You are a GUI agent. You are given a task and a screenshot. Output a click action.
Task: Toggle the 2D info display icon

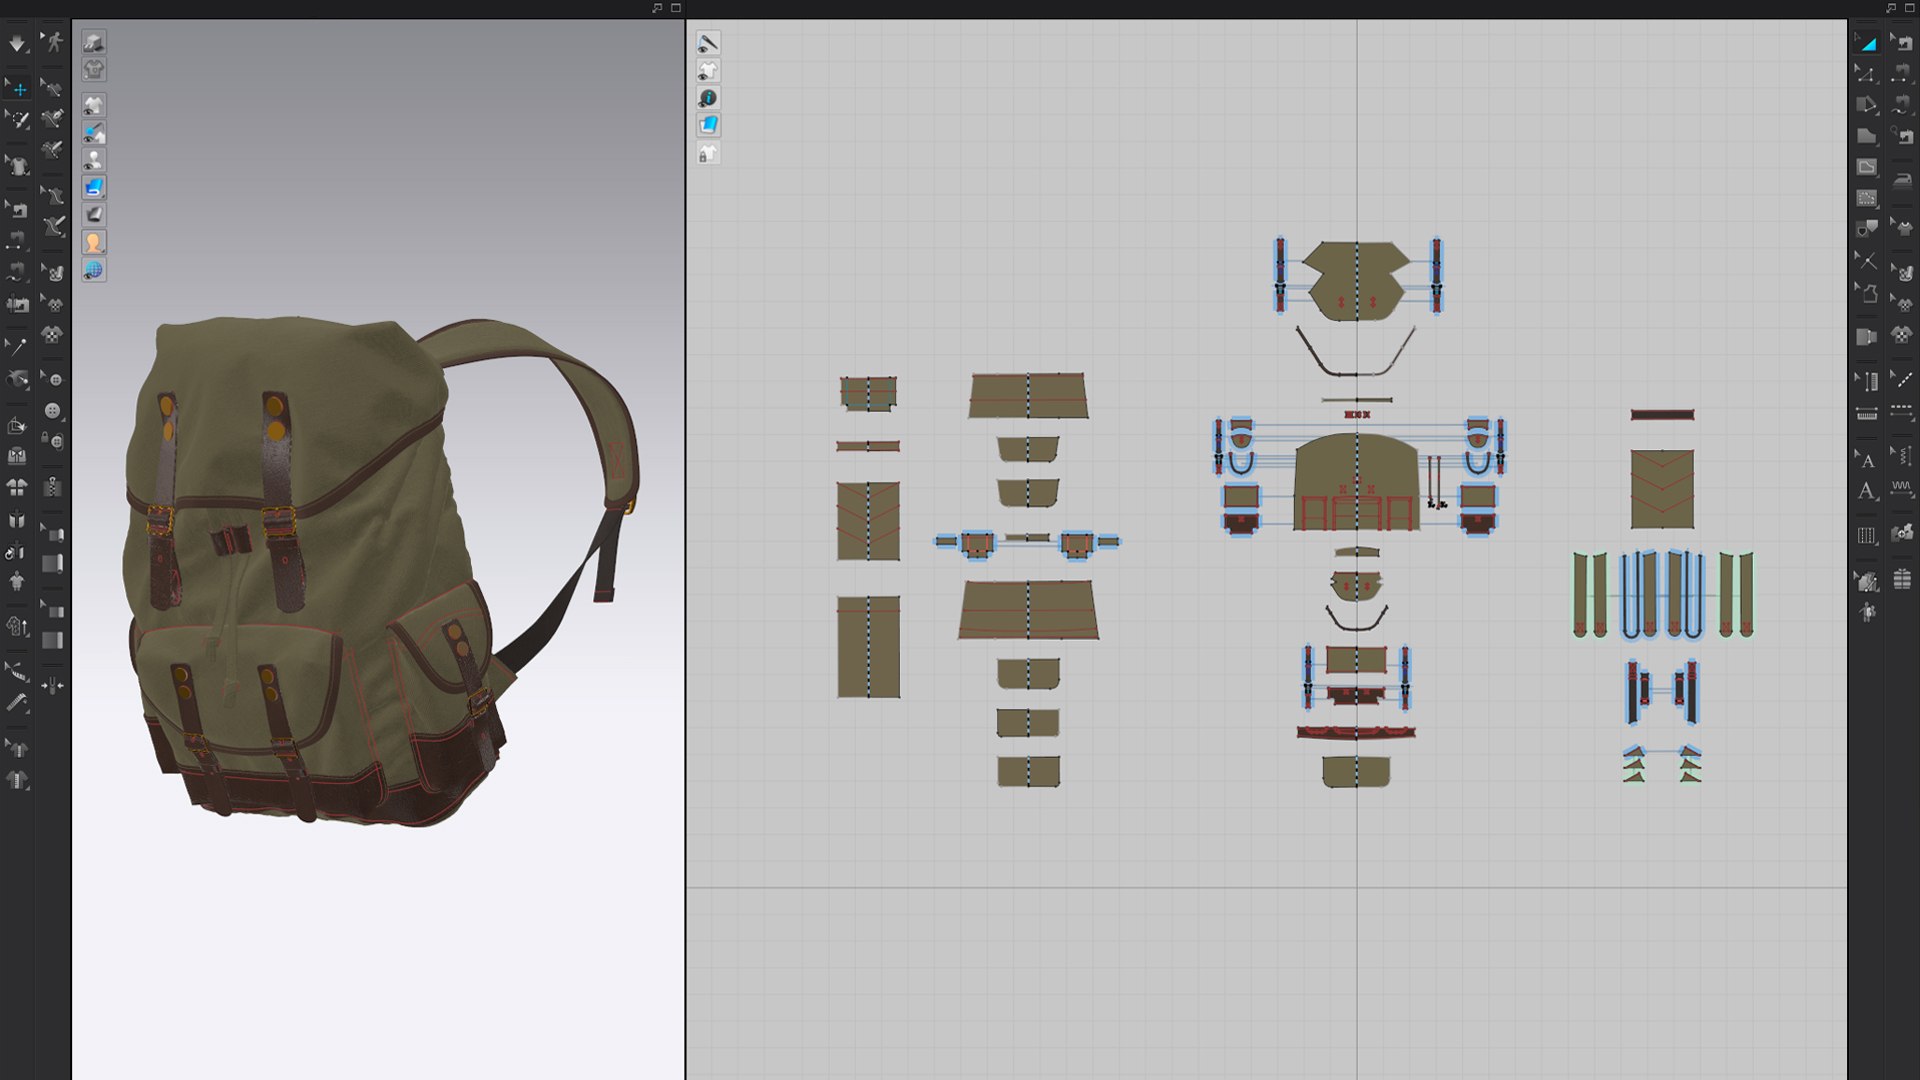(708, 98)
